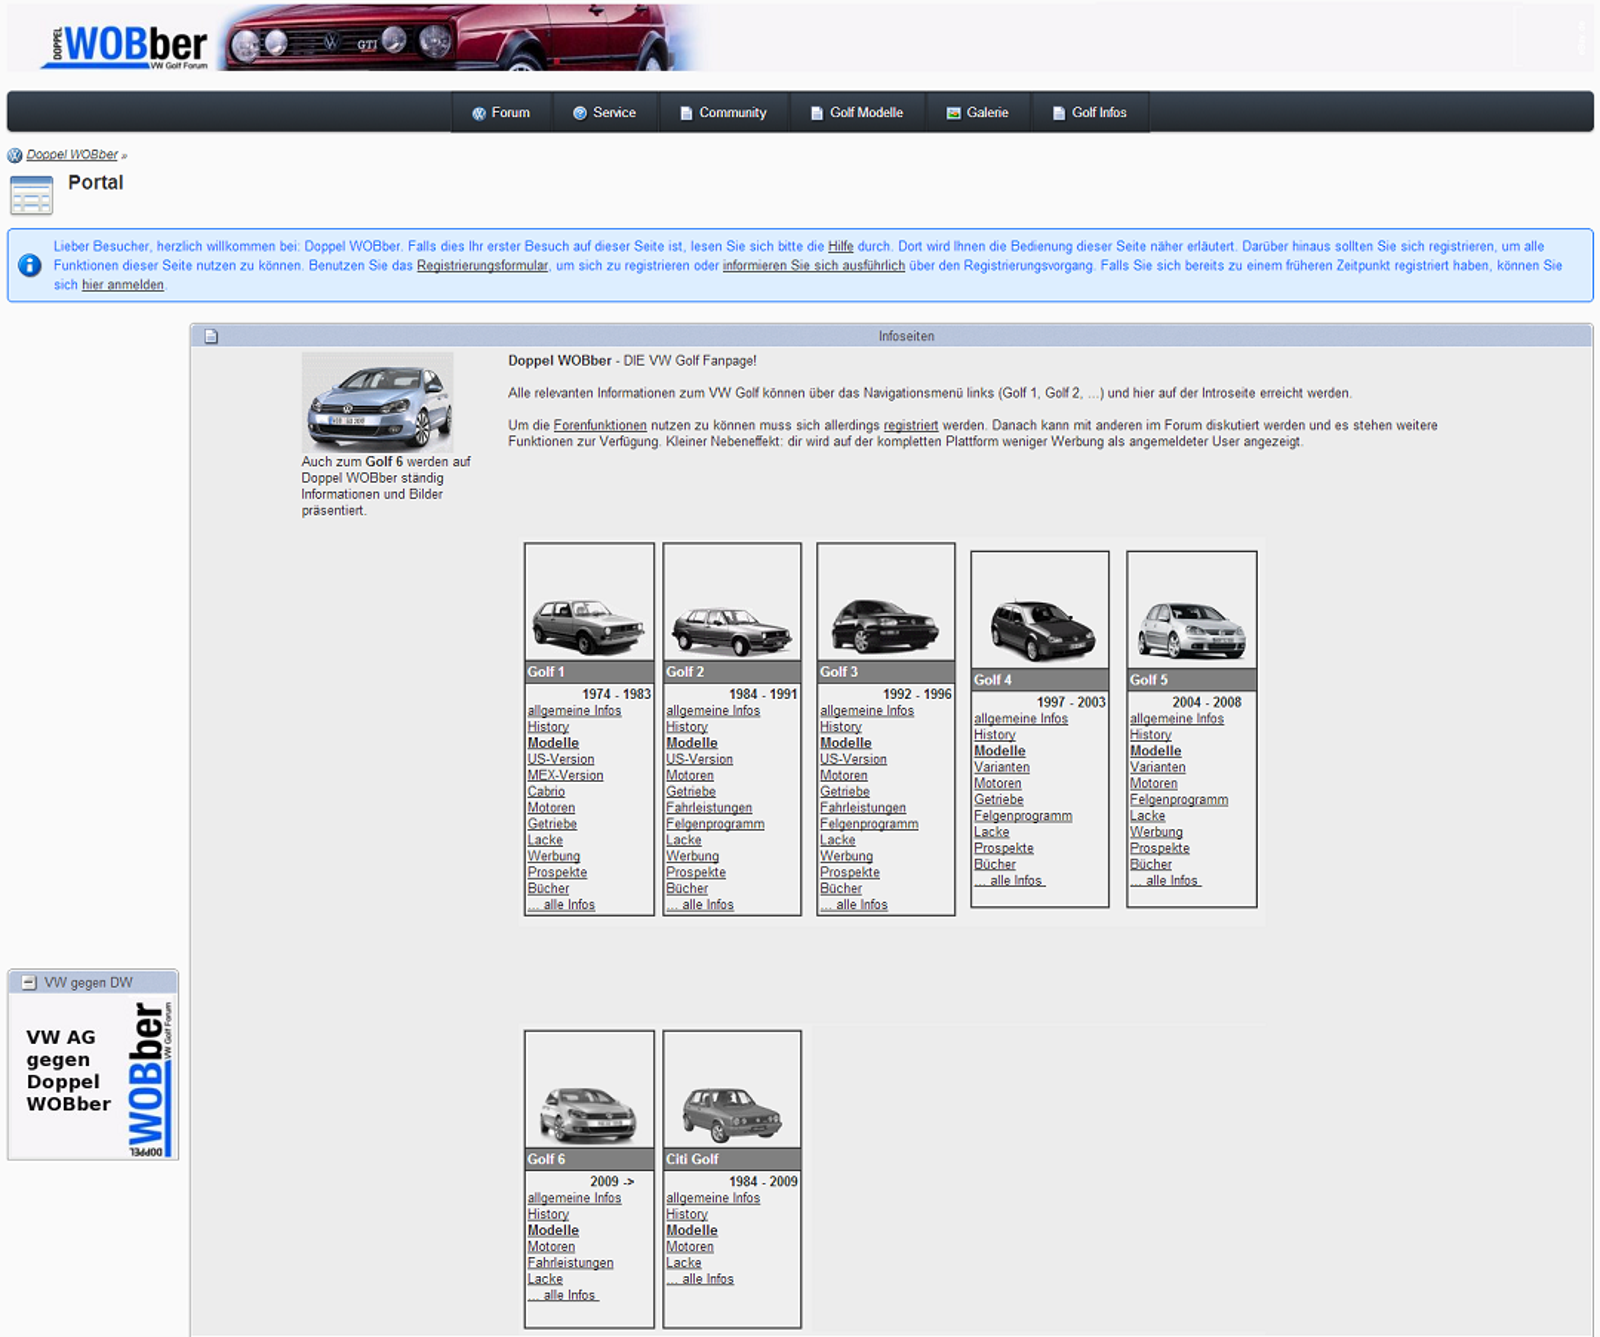Open Golf 4 Motoren link
Image resolution: width=1600 pixels, height=1337 pixels.
[998, 784]
